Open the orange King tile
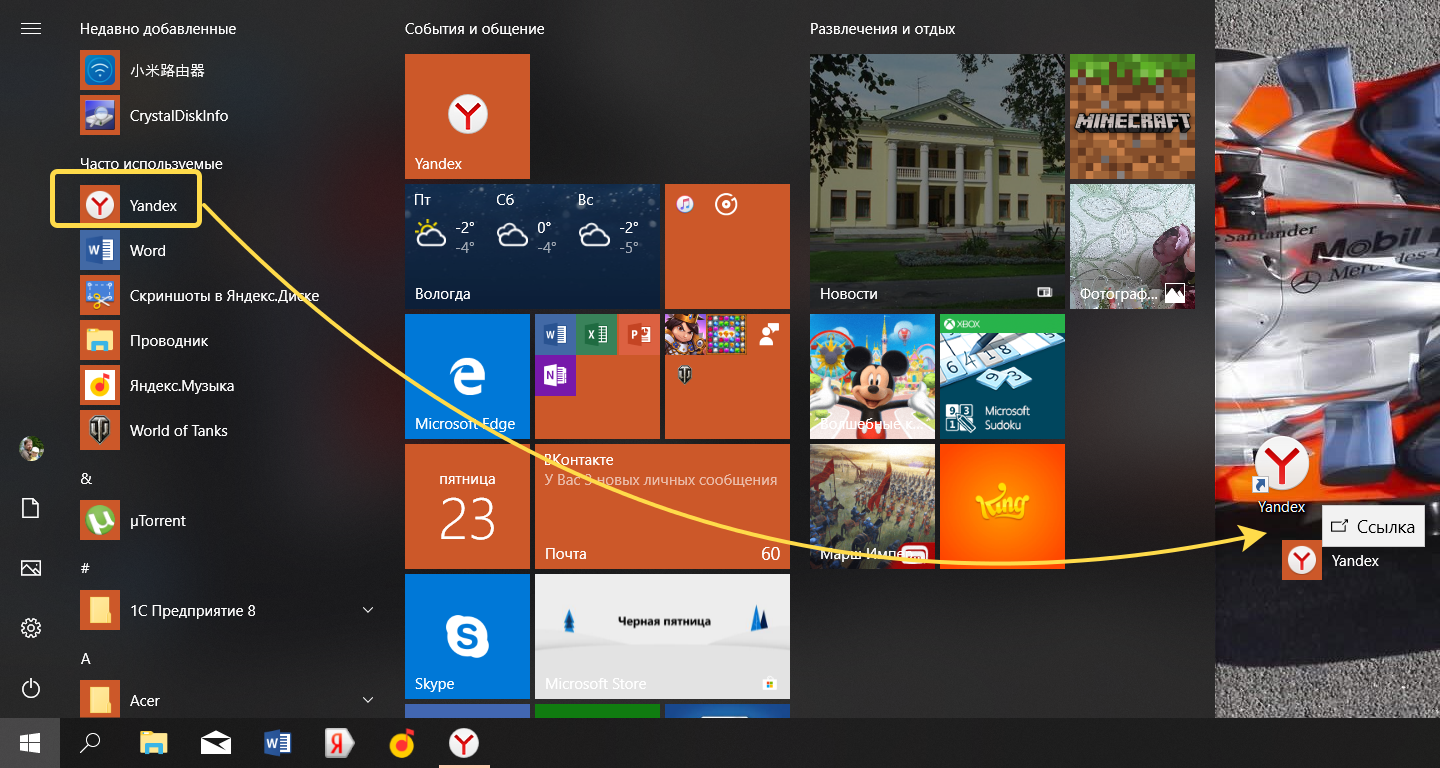The width and height of the screenshot is (1440, 768). (1002, 506)
